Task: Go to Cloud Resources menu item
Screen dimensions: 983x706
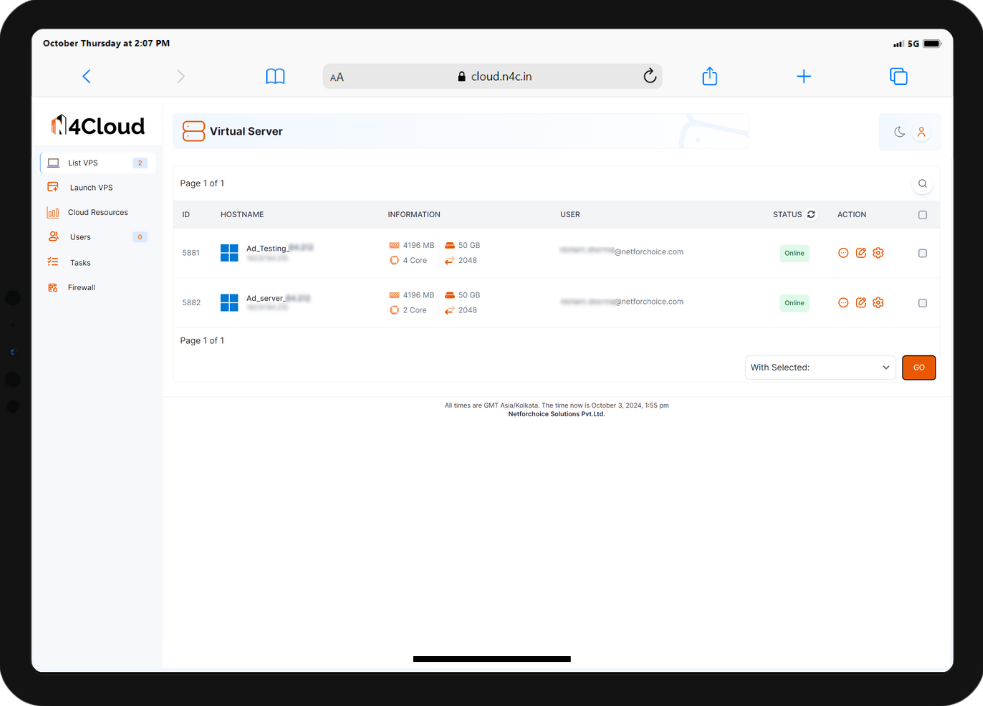Action: tap(97, 213)
